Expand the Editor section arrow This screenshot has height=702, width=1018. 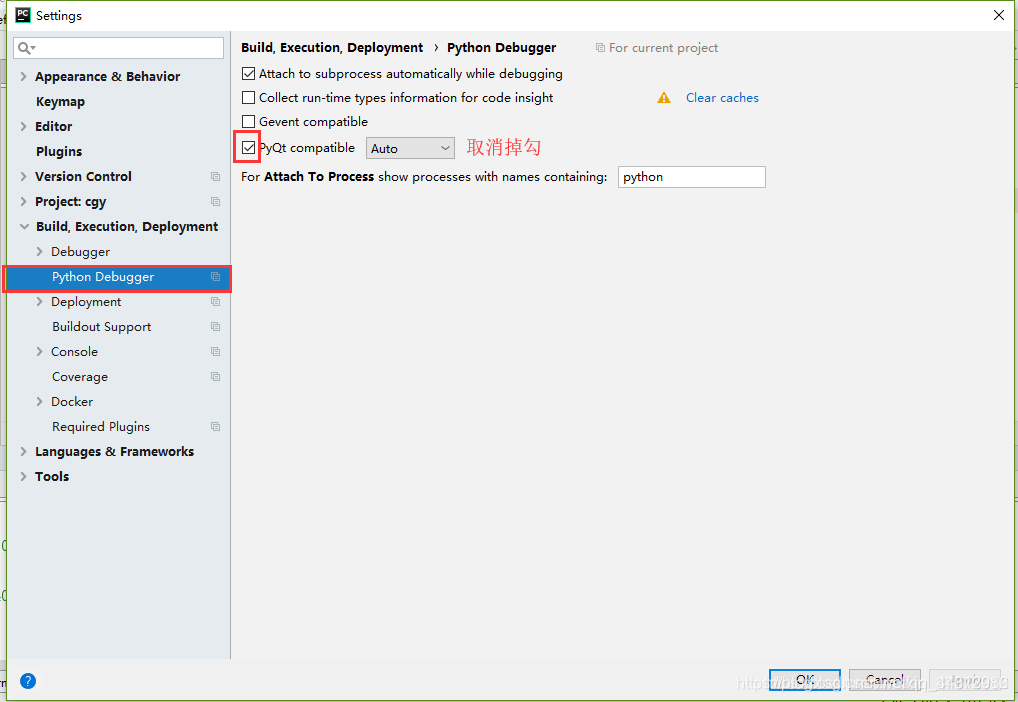pyautogui.click(x=23, y=127)
